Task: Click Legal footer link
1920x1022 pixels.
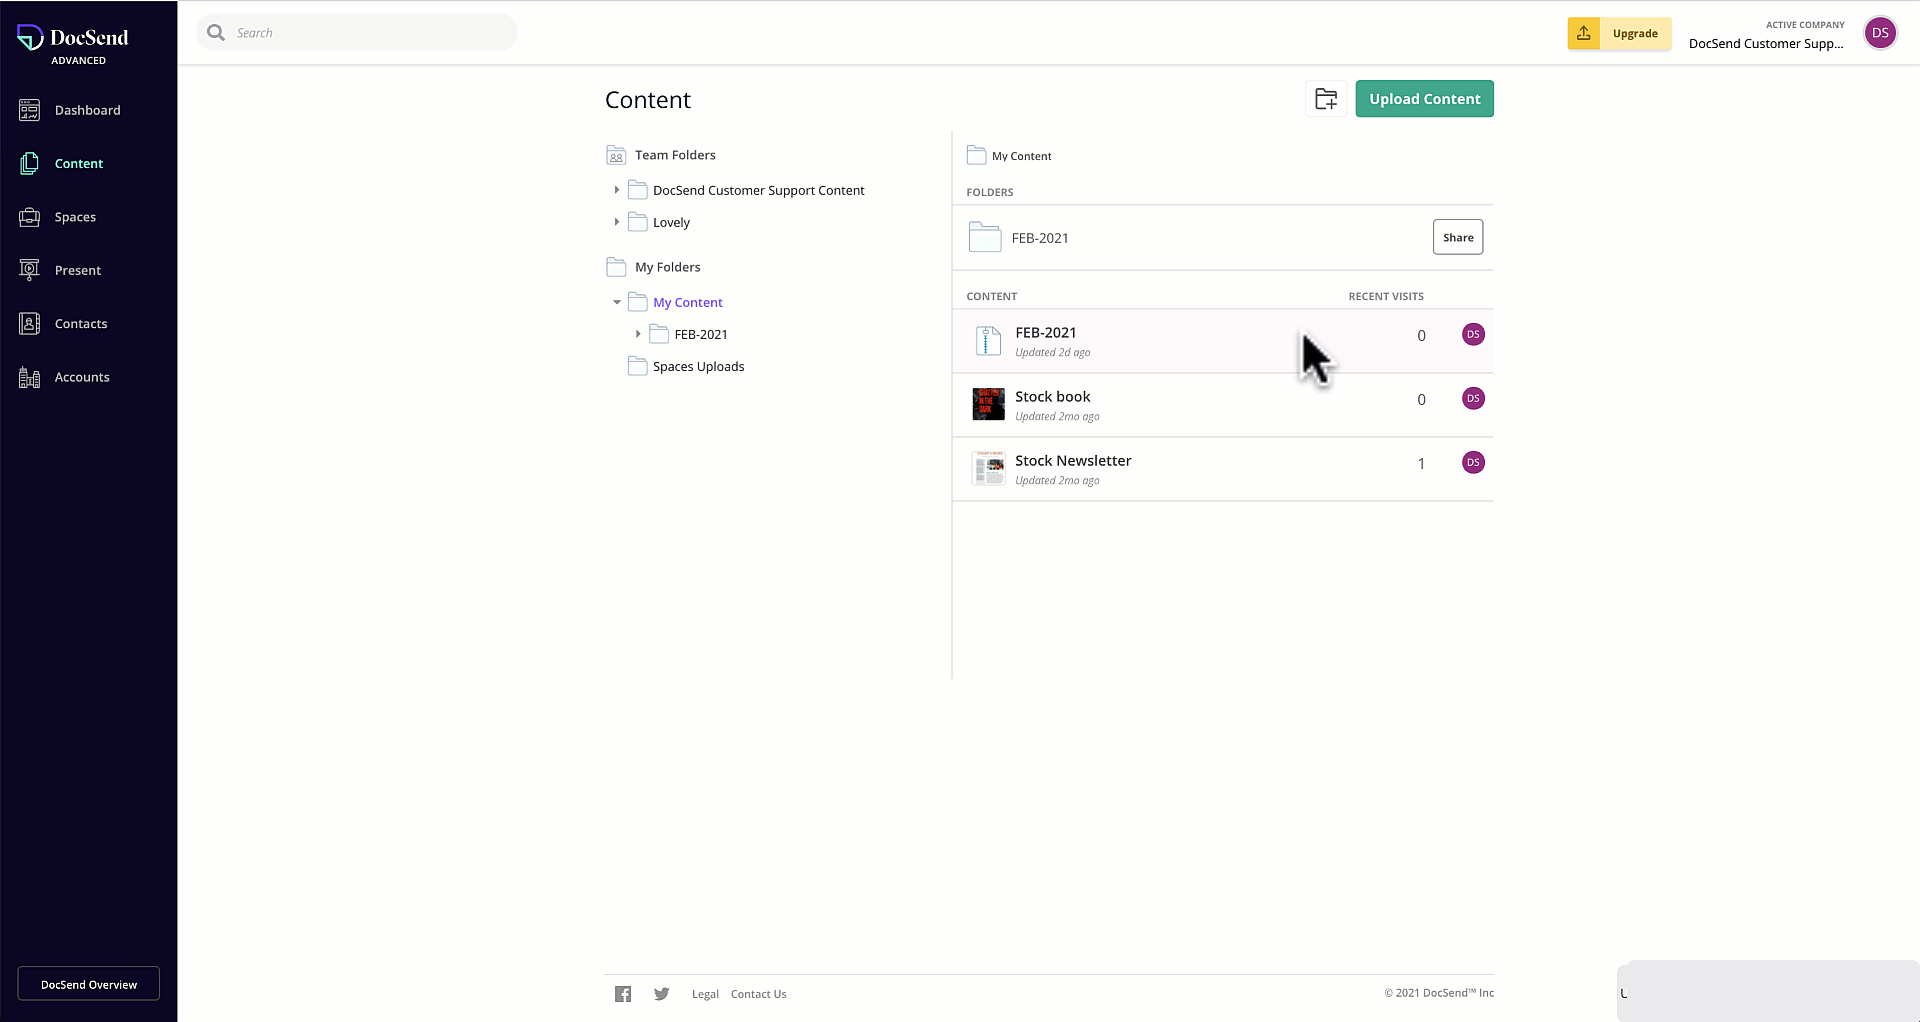Action: tap(705, 994)
